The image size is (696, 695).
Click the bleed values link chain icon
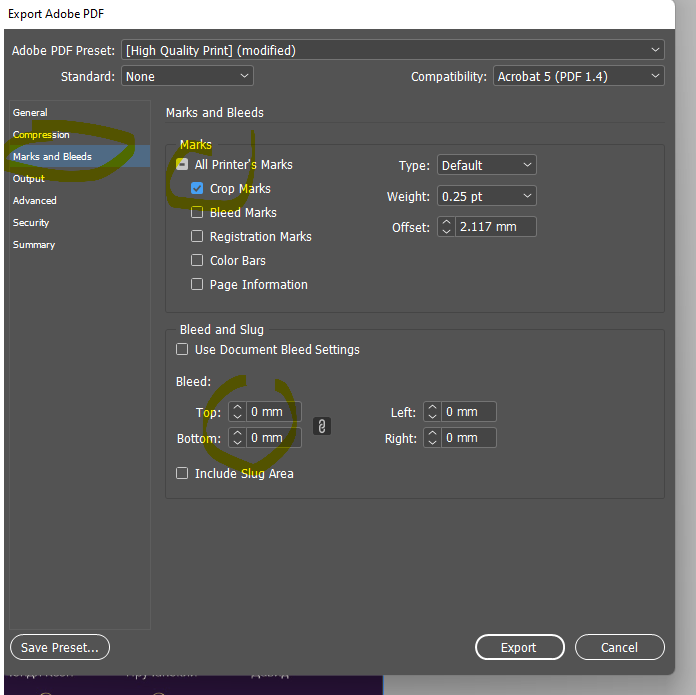click(x=322, y=426)
